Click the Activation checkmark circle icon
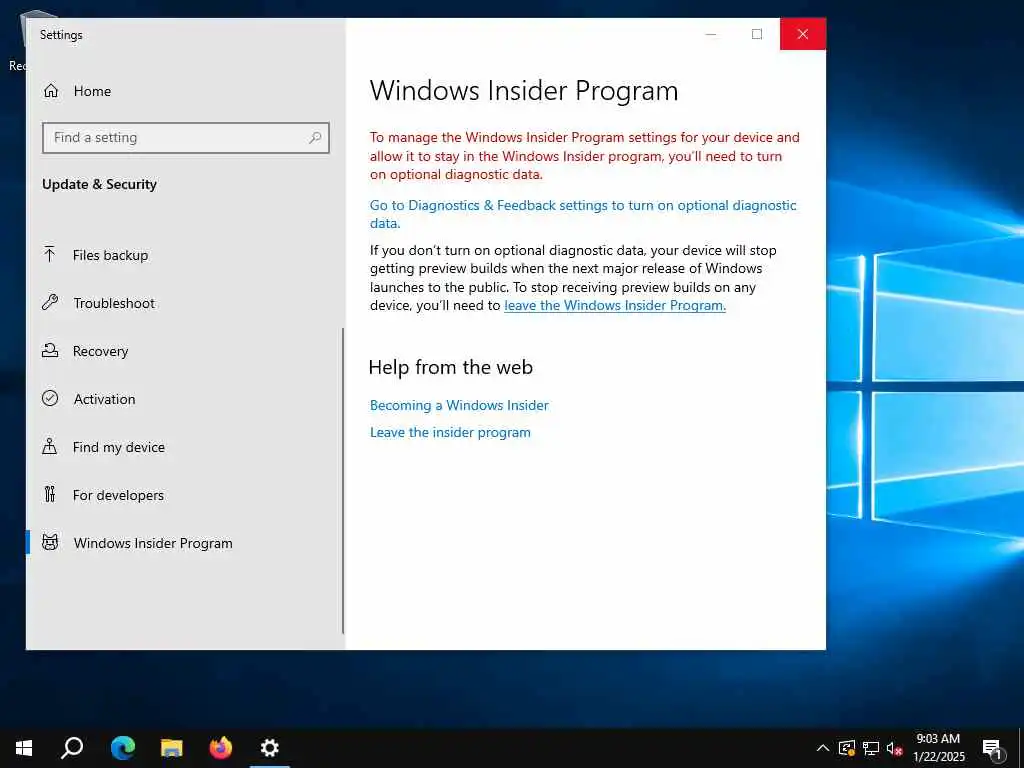Image resolution: width=1024 pixels, height=768 pixels. click(x=50, y=398)
